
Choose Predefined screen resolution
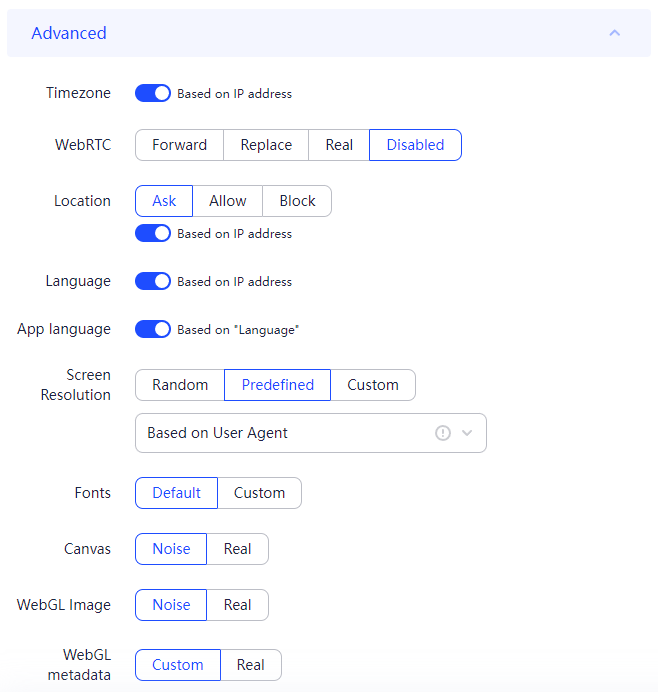point(278,385)
